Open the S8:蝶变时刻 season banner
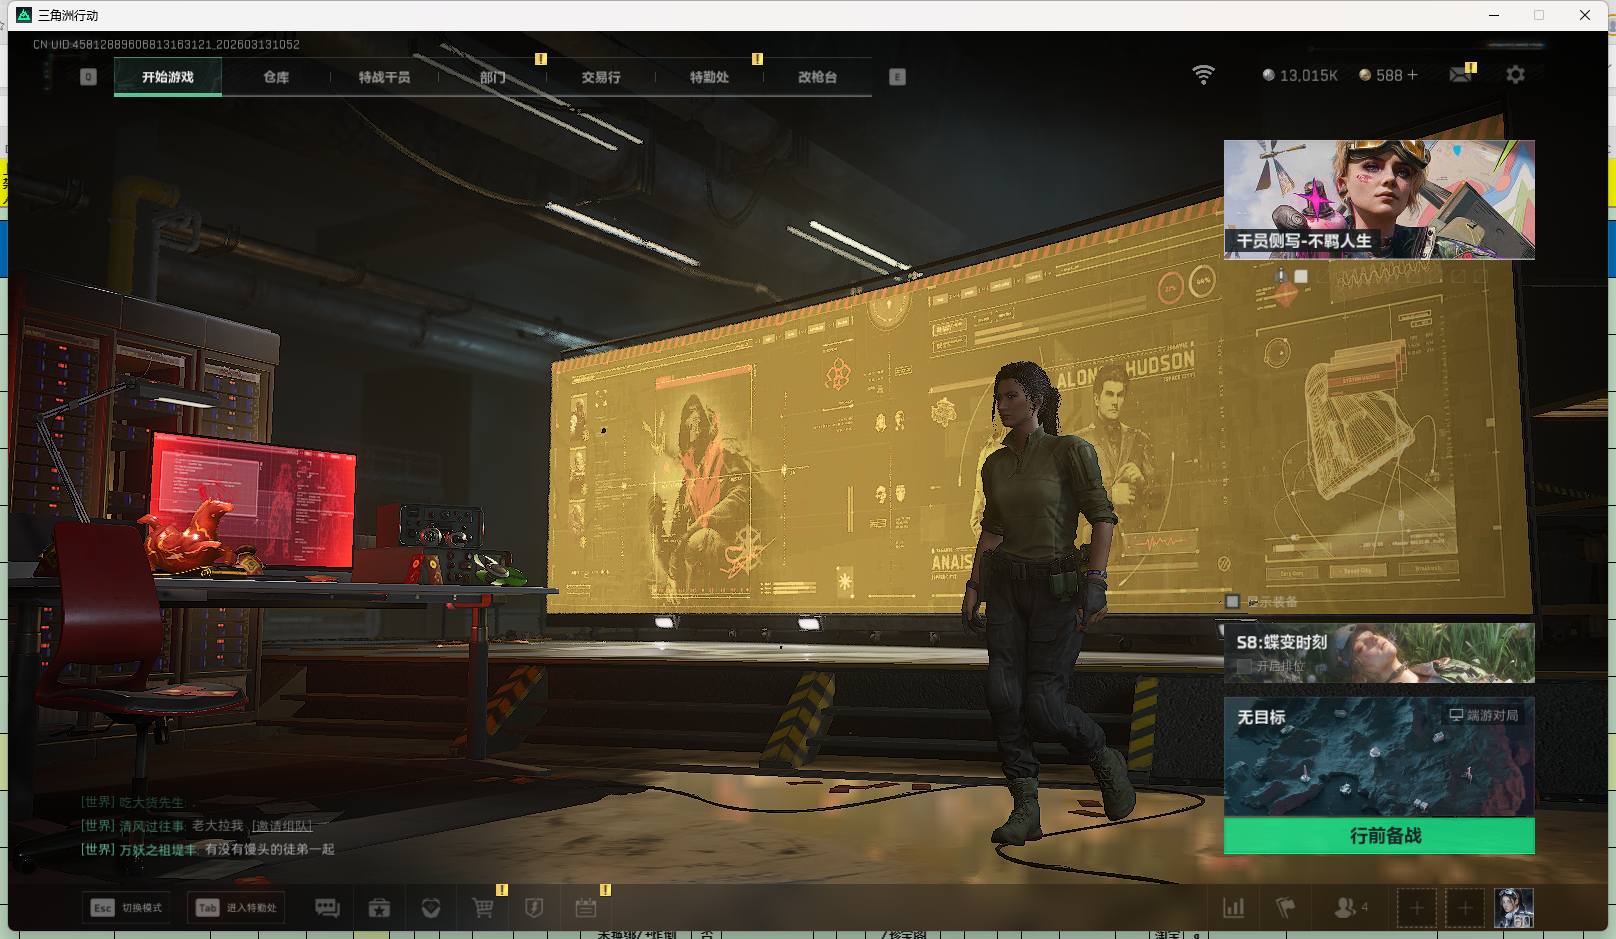 1379,653
